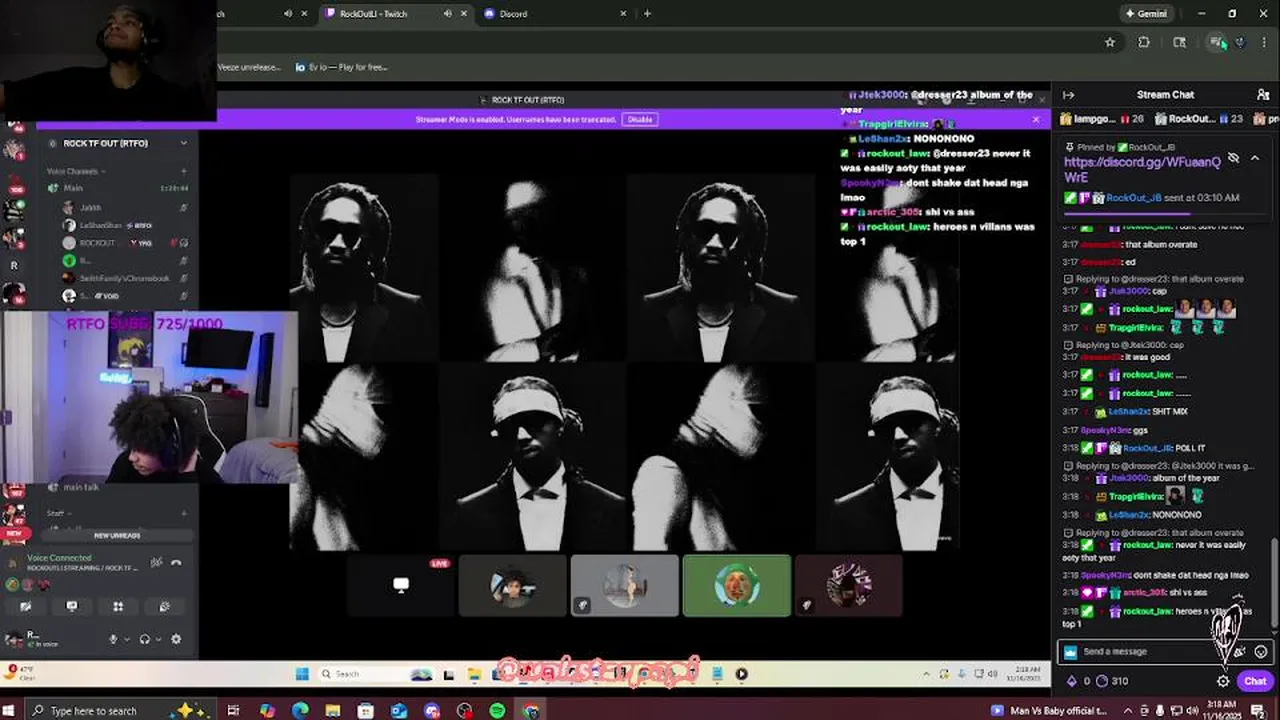Viewport: 1280px width, 720px height.
Task: Close the Discord browser tab
Action: (623, 14)
